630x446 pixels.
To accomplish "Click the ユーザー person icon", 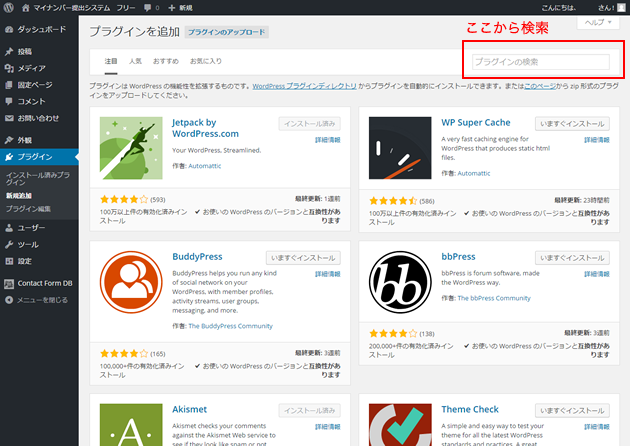I will (x=9, y=228).
